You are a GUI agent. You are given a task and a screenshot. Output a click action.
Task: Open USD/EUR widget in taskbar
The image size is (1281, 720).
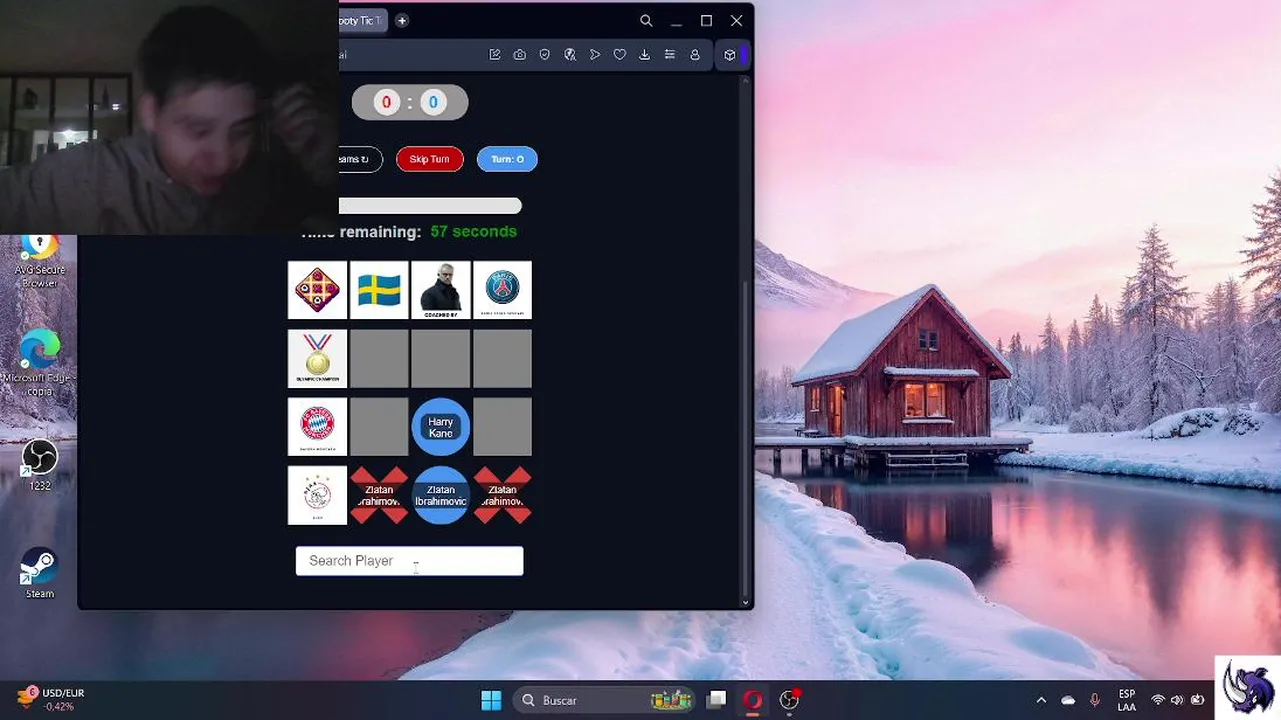click(x=52, y=699)
